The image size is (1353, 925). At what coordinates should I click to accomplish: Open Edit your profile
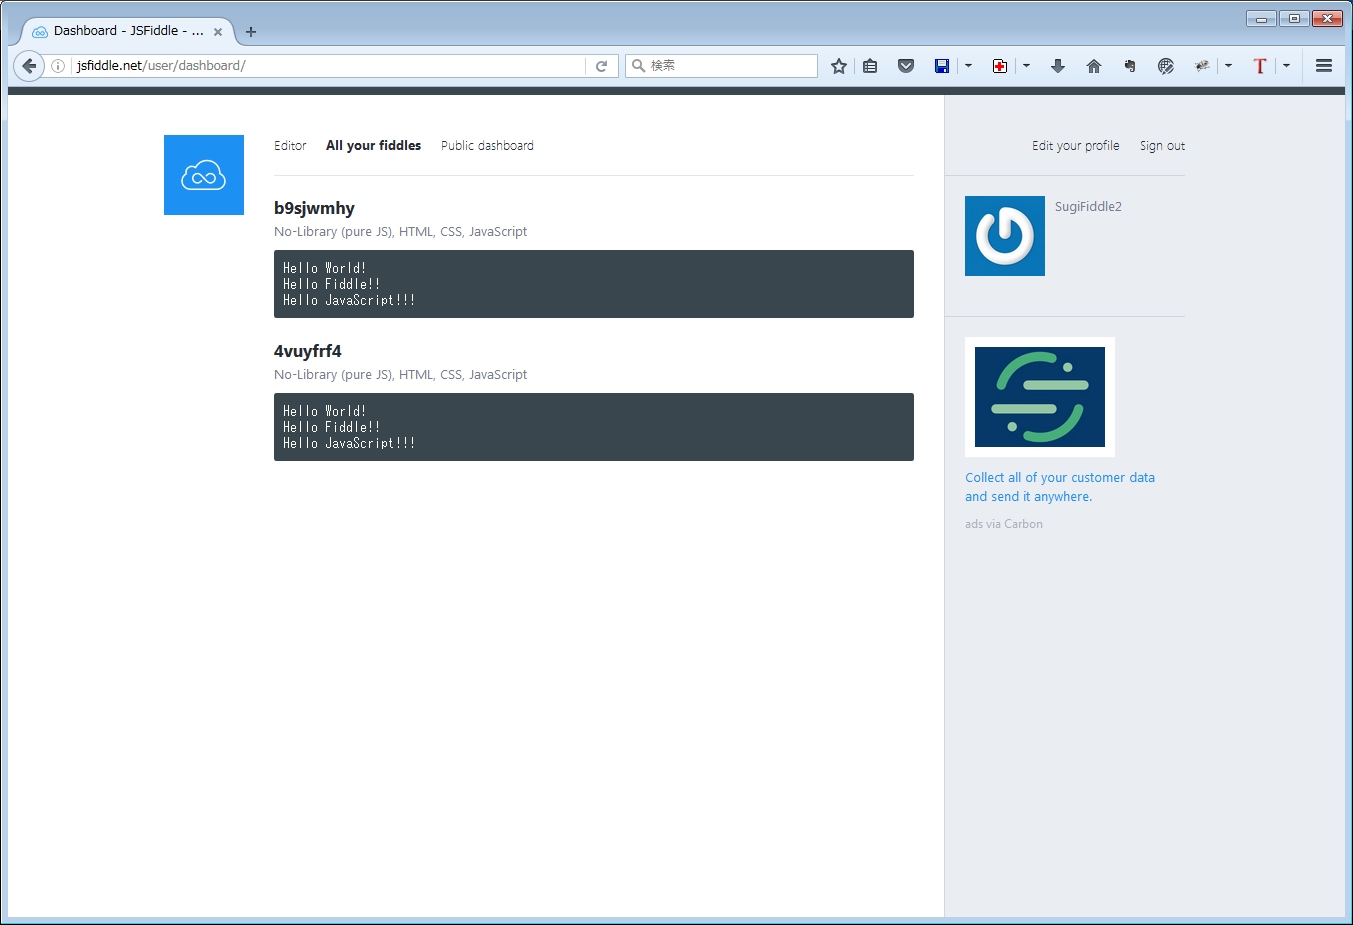(x=1075, y=146)
